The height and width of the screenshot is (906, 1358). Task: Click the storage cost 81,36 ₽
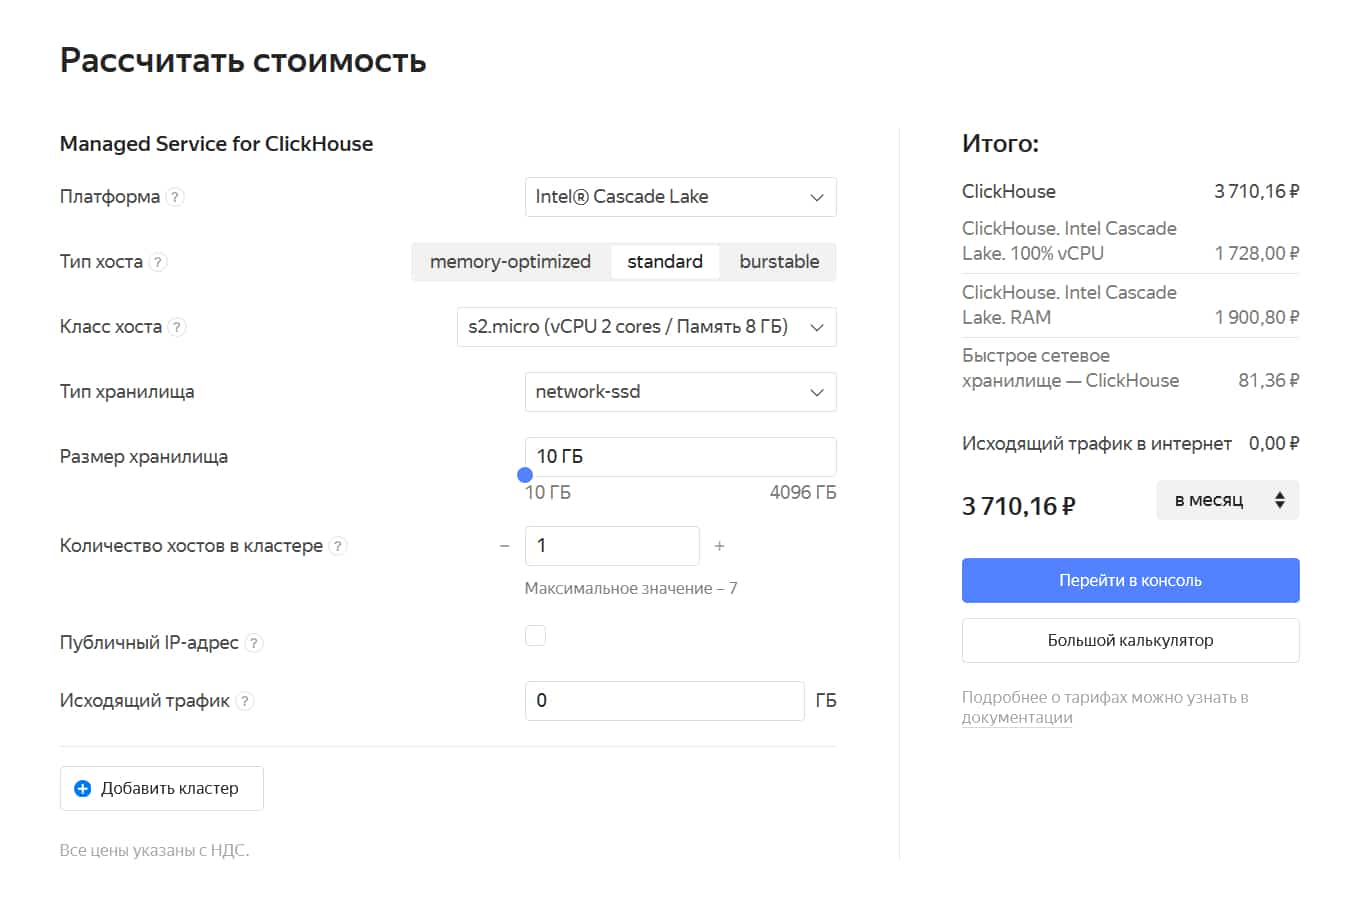pos(1268,380)
